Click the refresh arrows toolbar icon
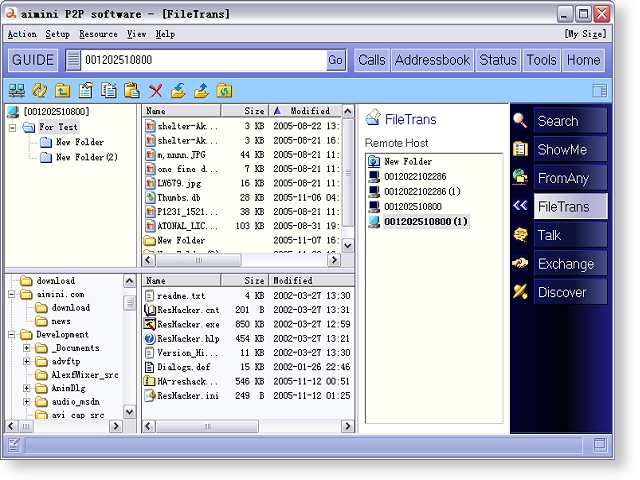 (x=40, y=91)
